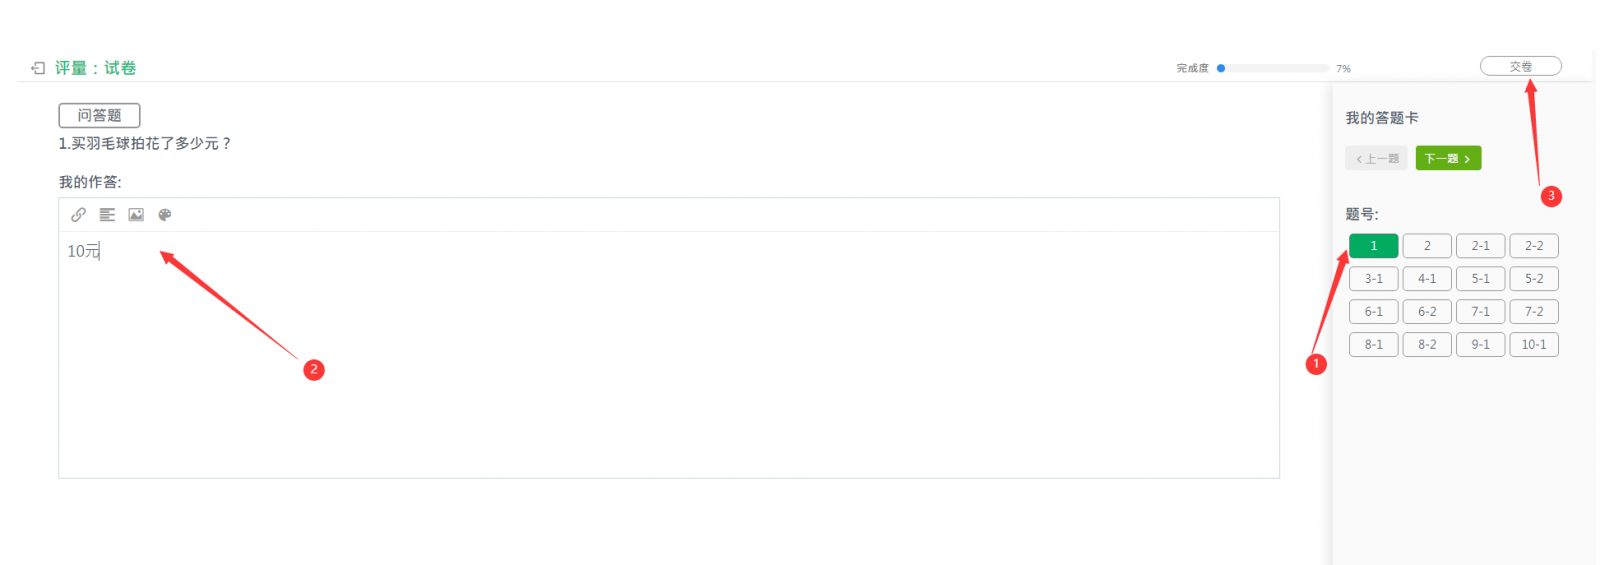The width and height of the screenshot is (1600, 565).
Task: Jump to question 2
Action: coord(1427,246)
